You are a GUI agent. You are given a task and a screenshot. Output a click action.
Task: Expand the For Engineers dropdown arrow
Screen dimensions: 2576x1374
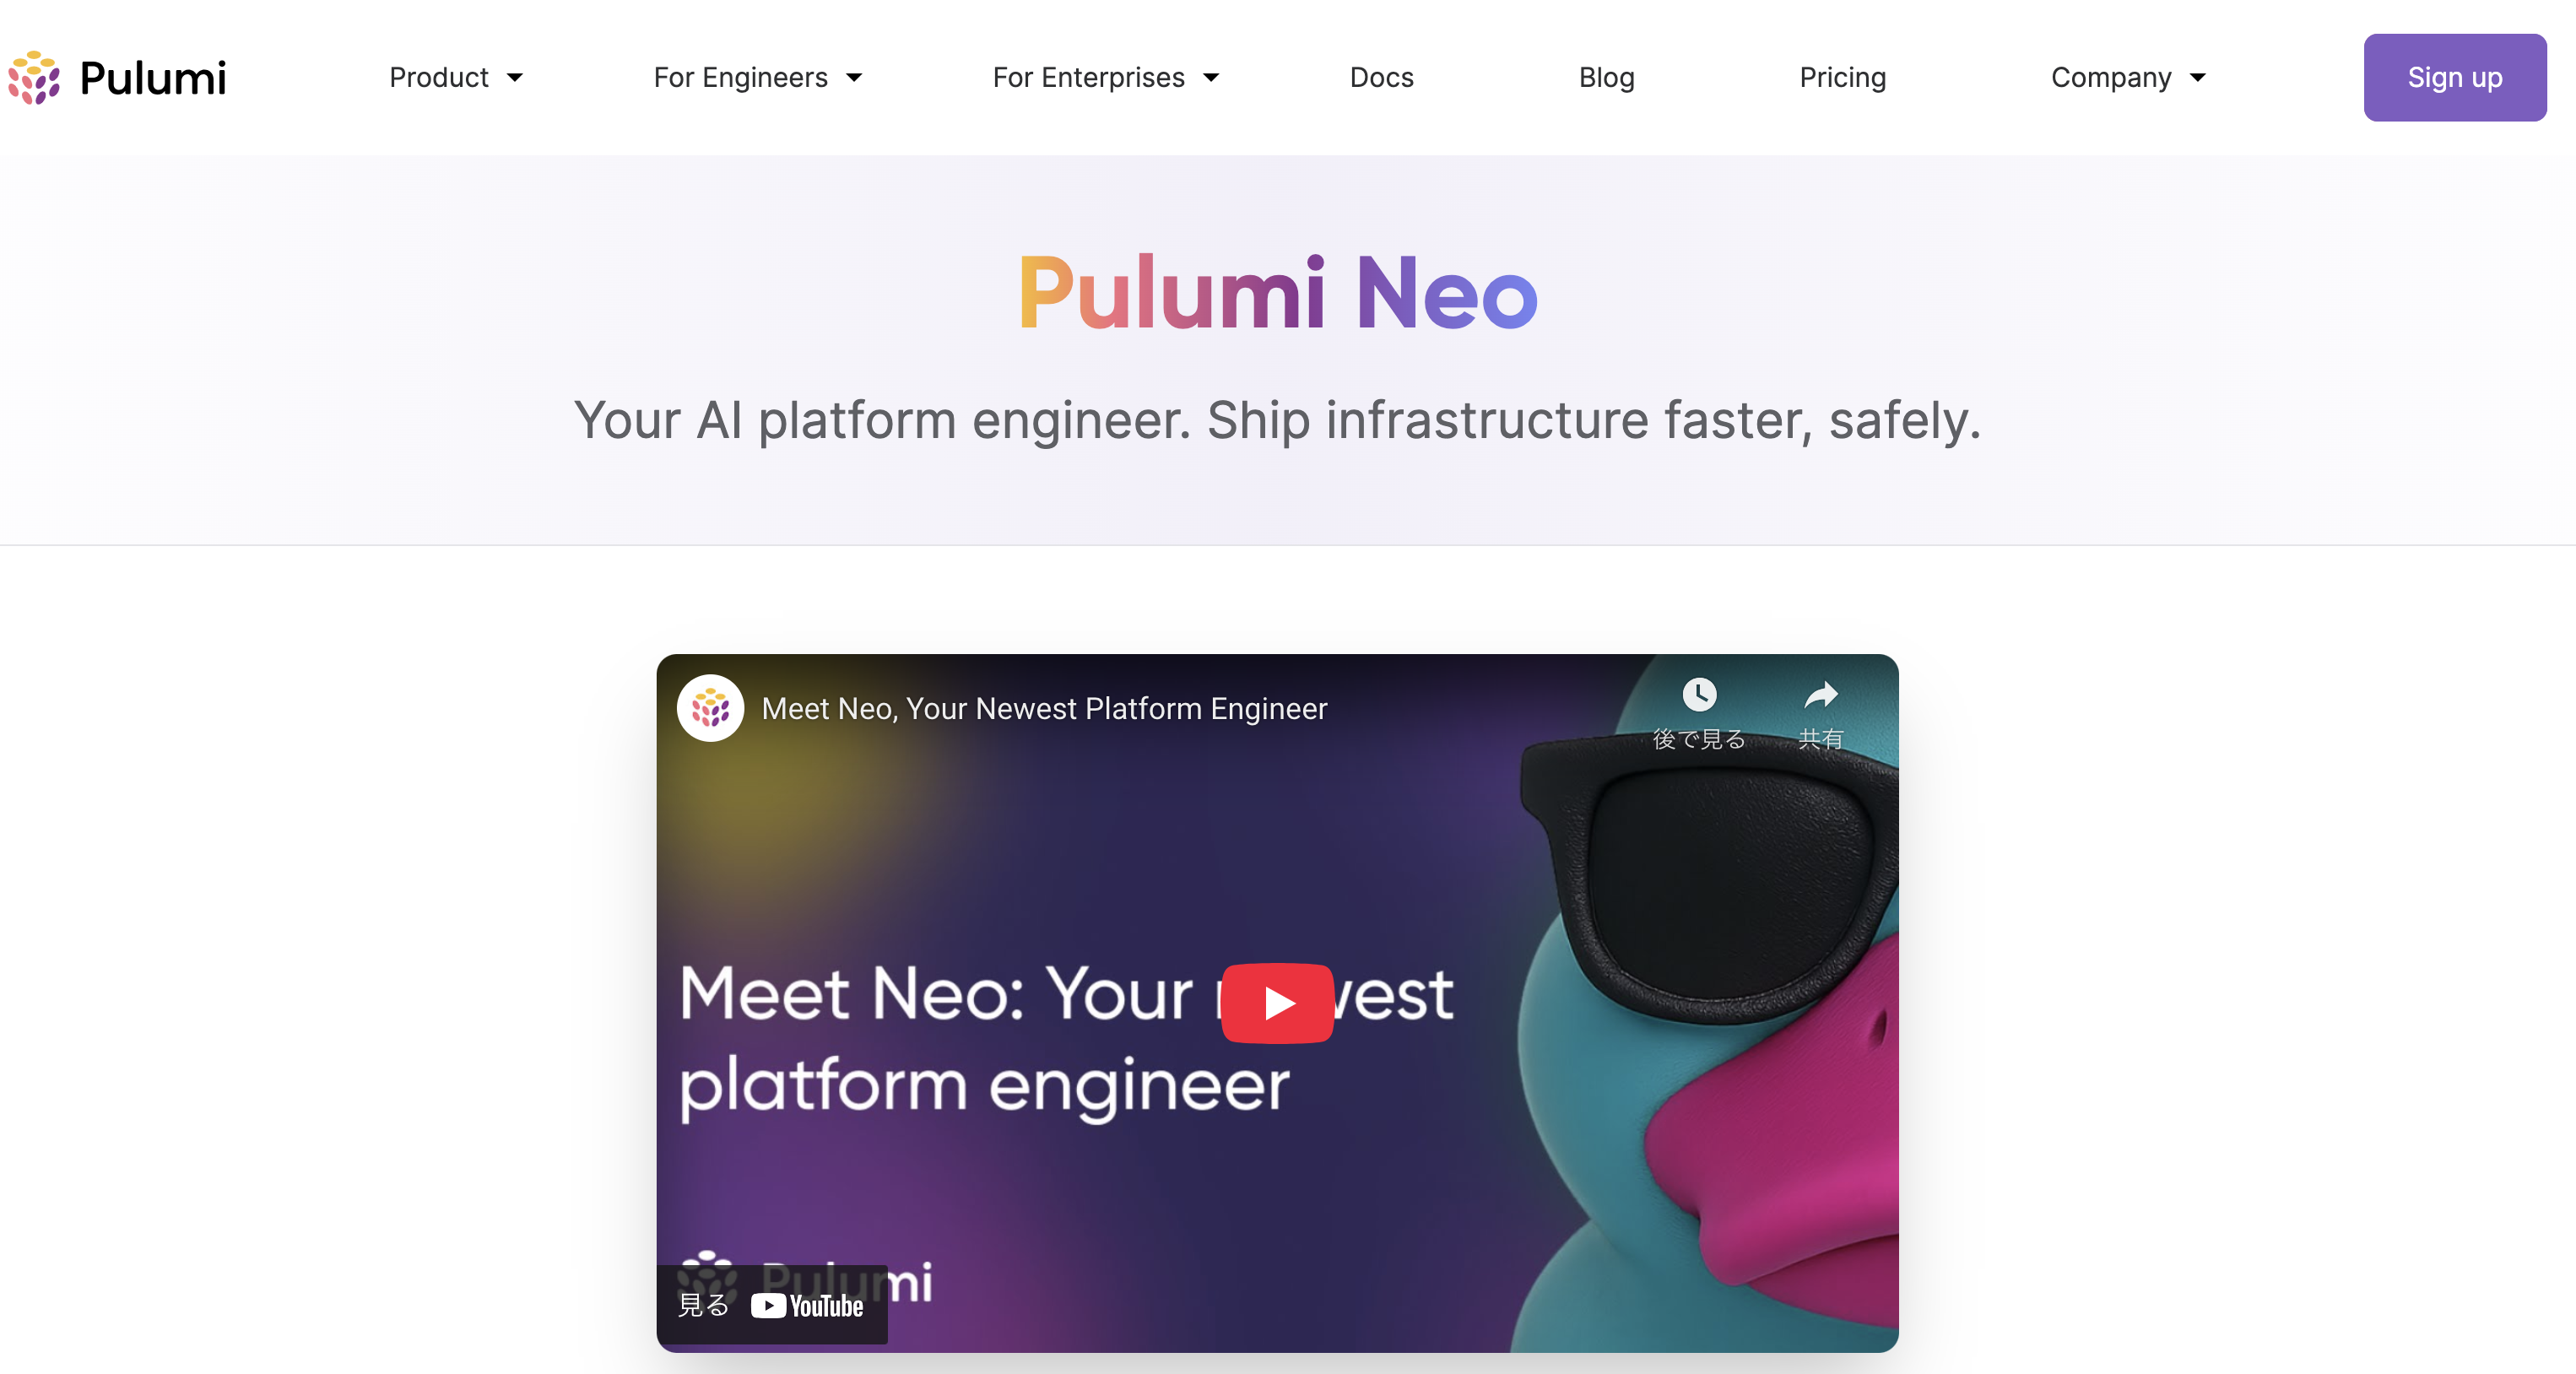click(x=854, y=78)
